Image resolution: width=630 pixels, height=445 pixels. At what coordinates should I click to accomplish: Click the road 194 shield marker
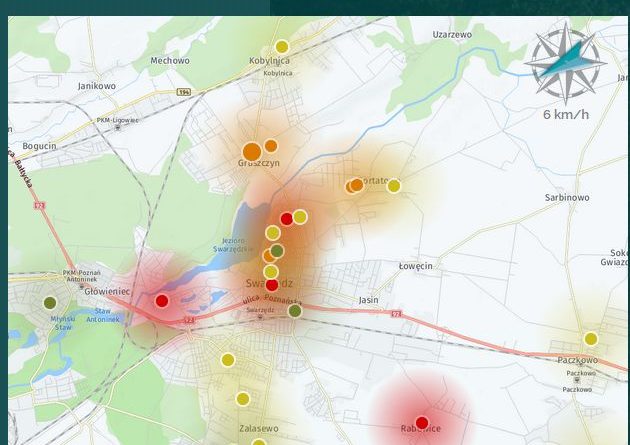184,92
